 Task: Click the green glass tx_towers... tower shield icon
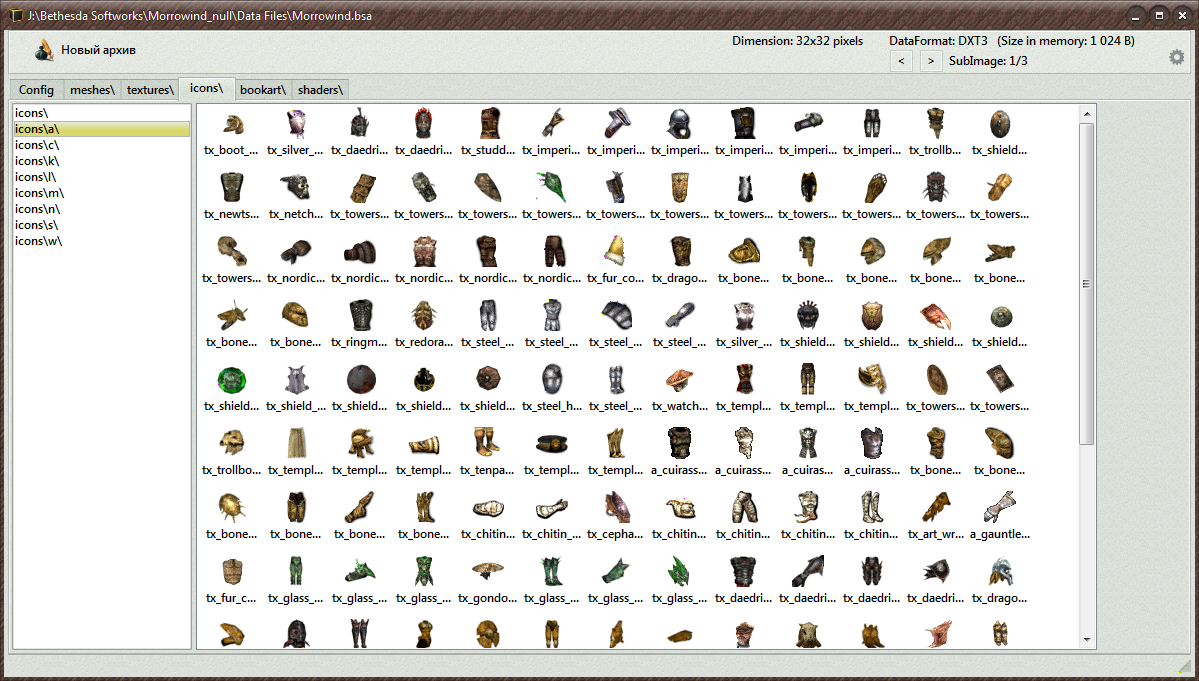click(552, 188)
